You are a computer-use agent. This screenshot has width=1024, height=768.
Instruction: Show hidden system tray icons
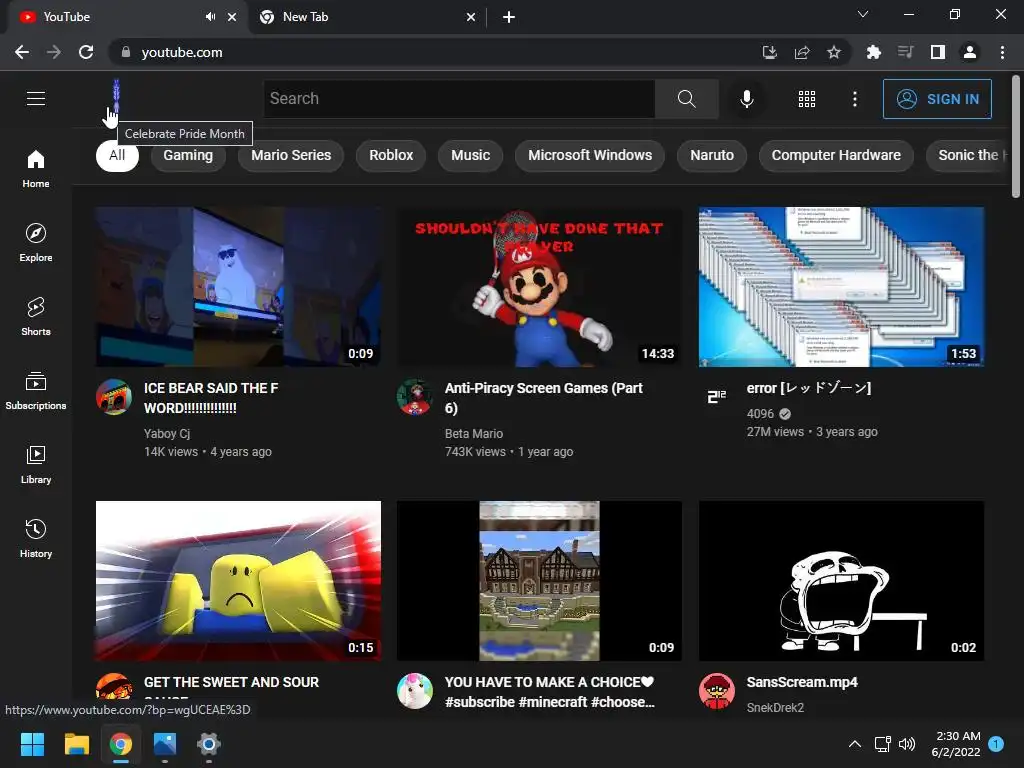tap(854, 744)
